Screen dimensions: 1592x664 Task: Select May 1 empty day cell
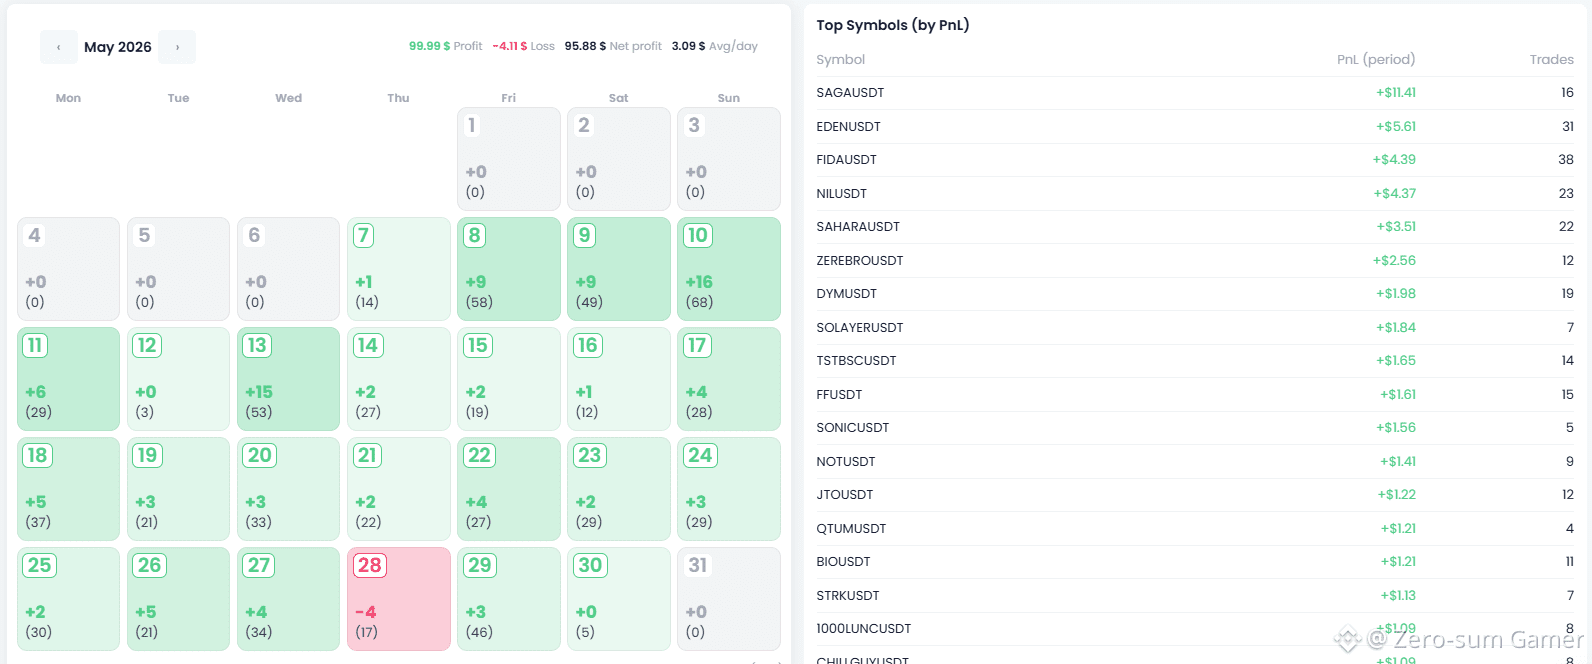point(509,159)
